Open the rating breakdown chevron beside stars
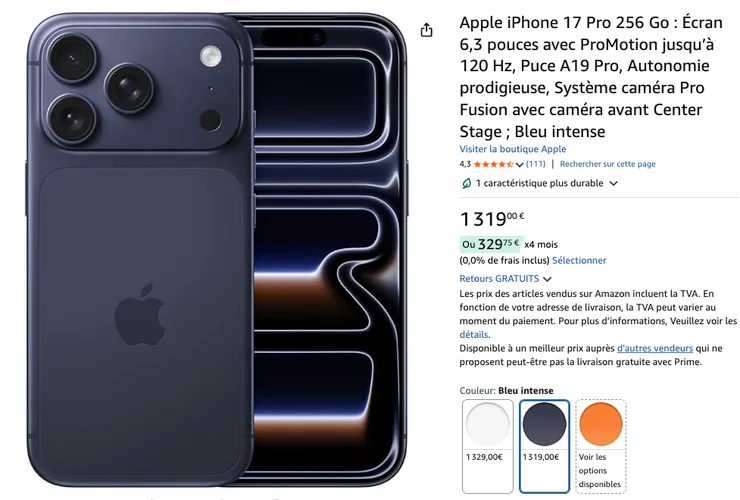The image size is (740, 500). (520, 165)
